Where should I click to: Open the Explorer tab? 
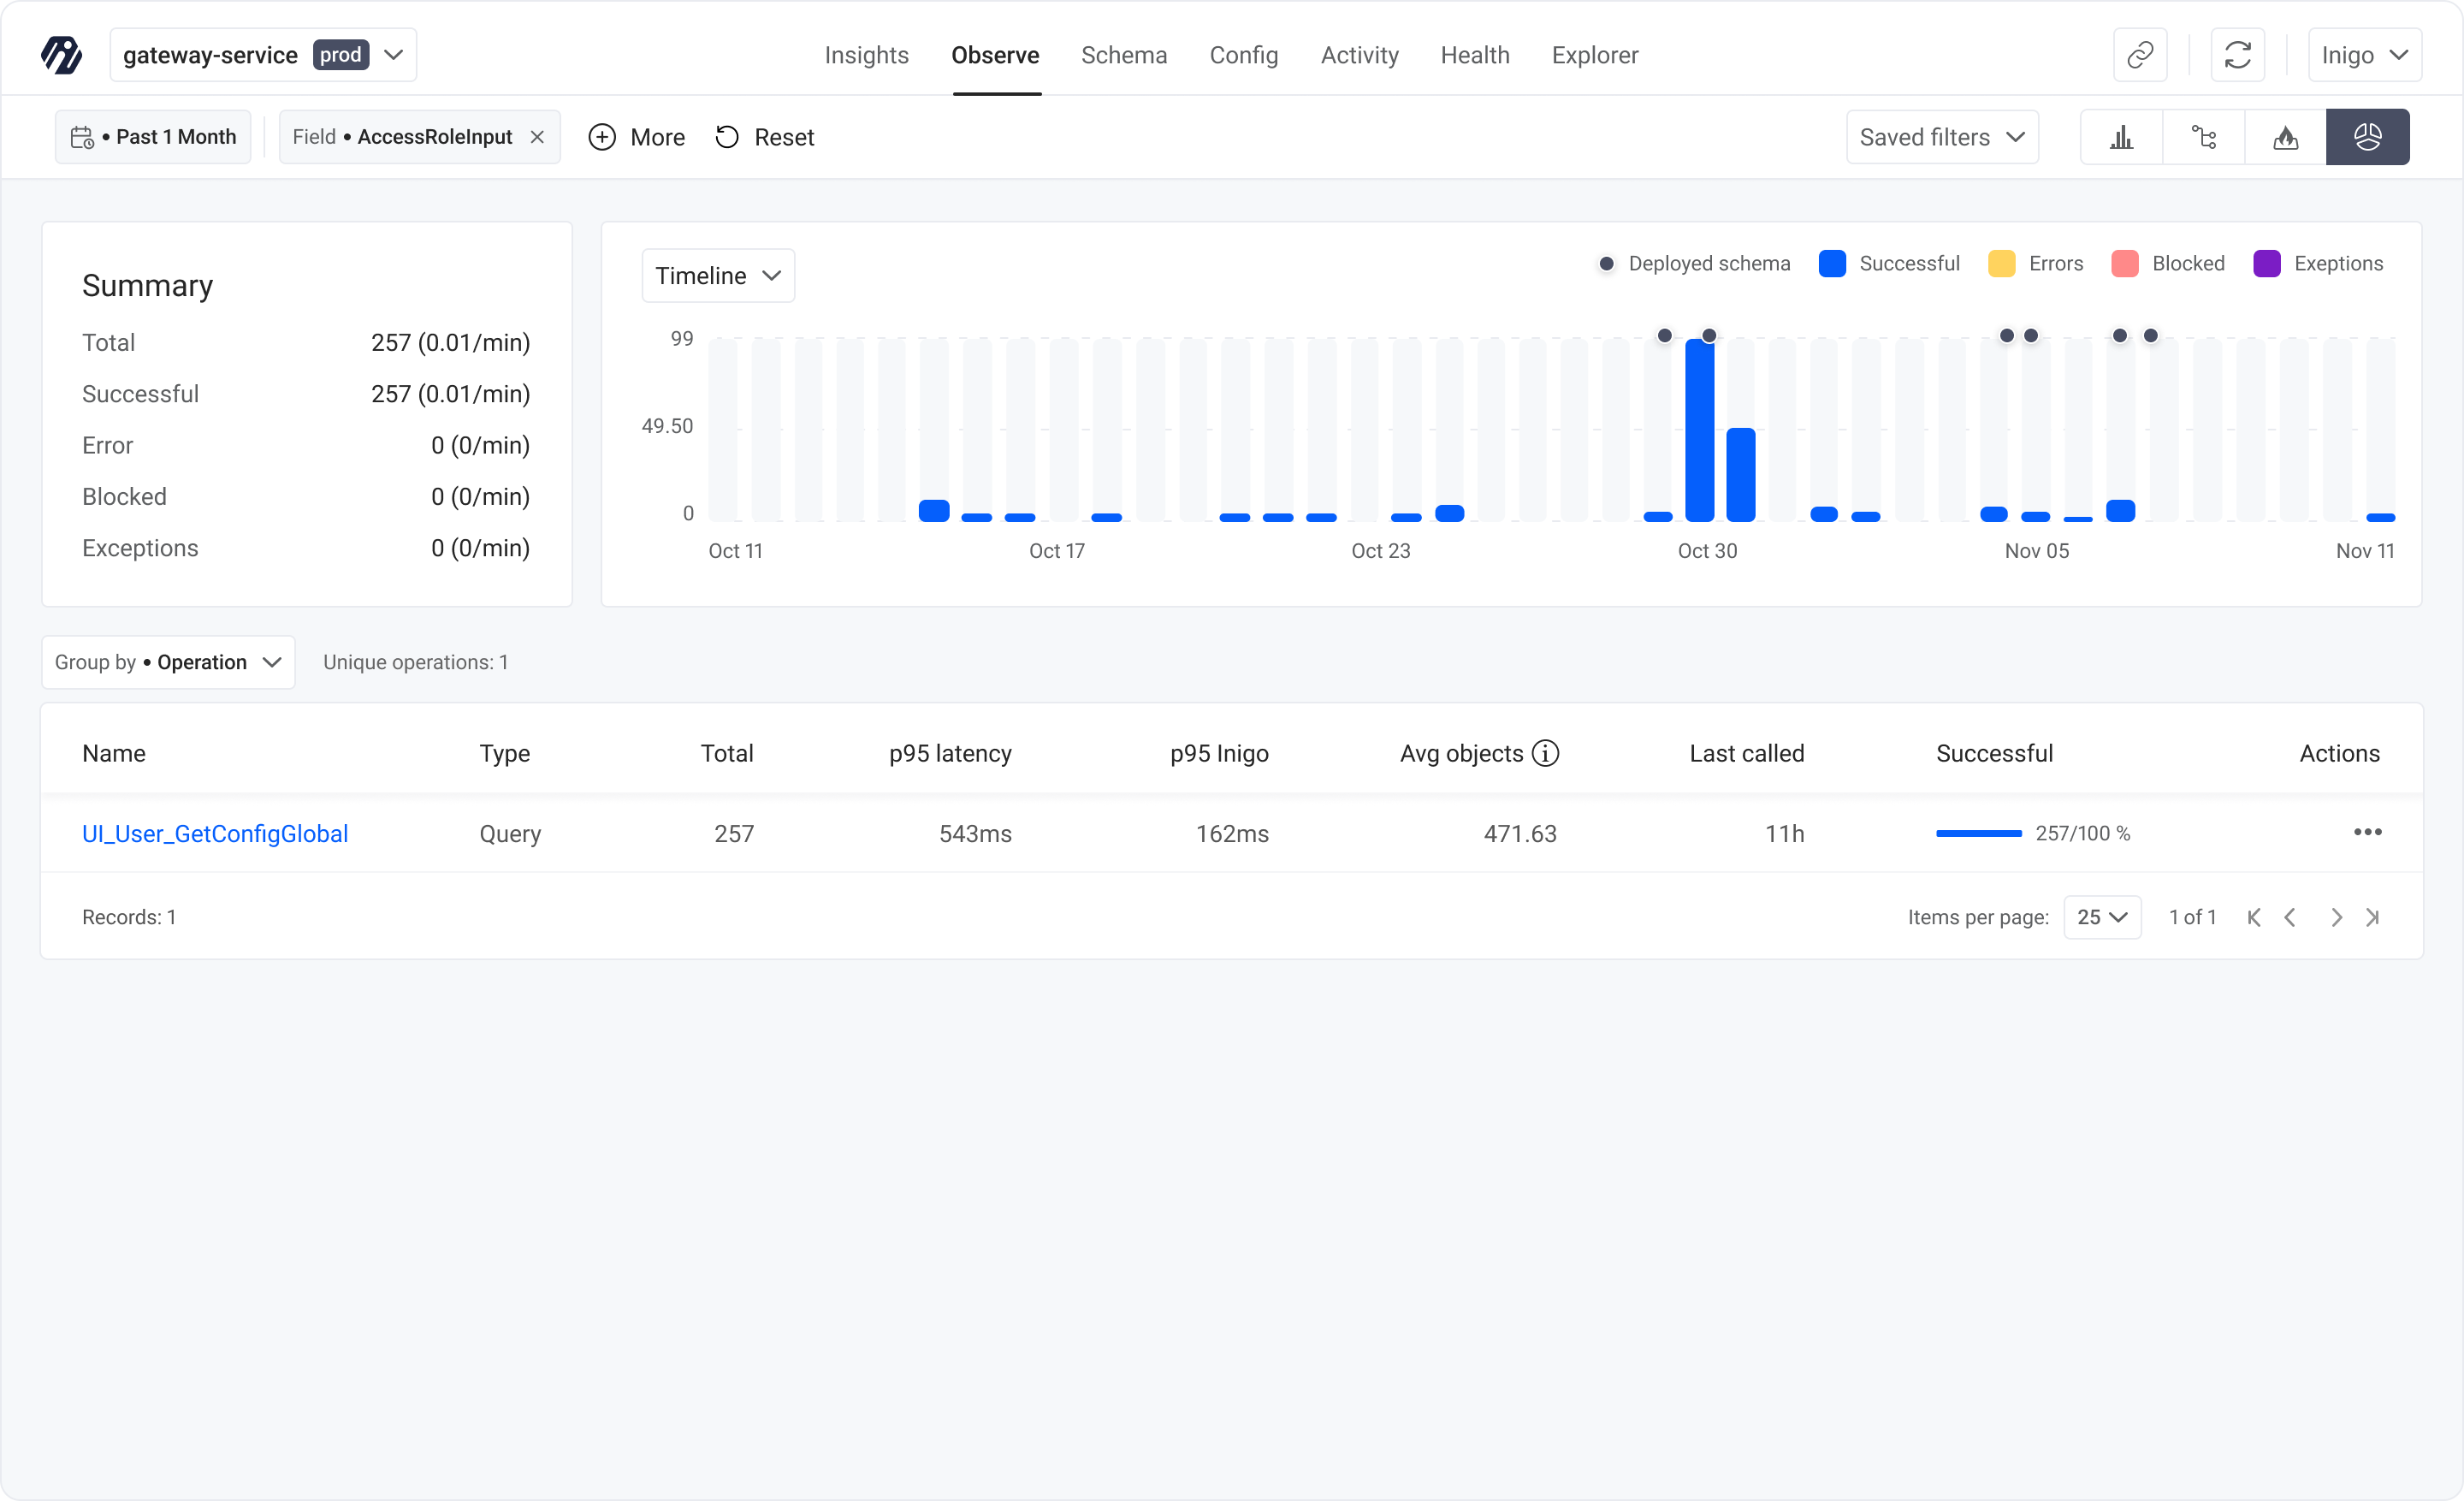pyautogui.click(x=1595, y=55)
